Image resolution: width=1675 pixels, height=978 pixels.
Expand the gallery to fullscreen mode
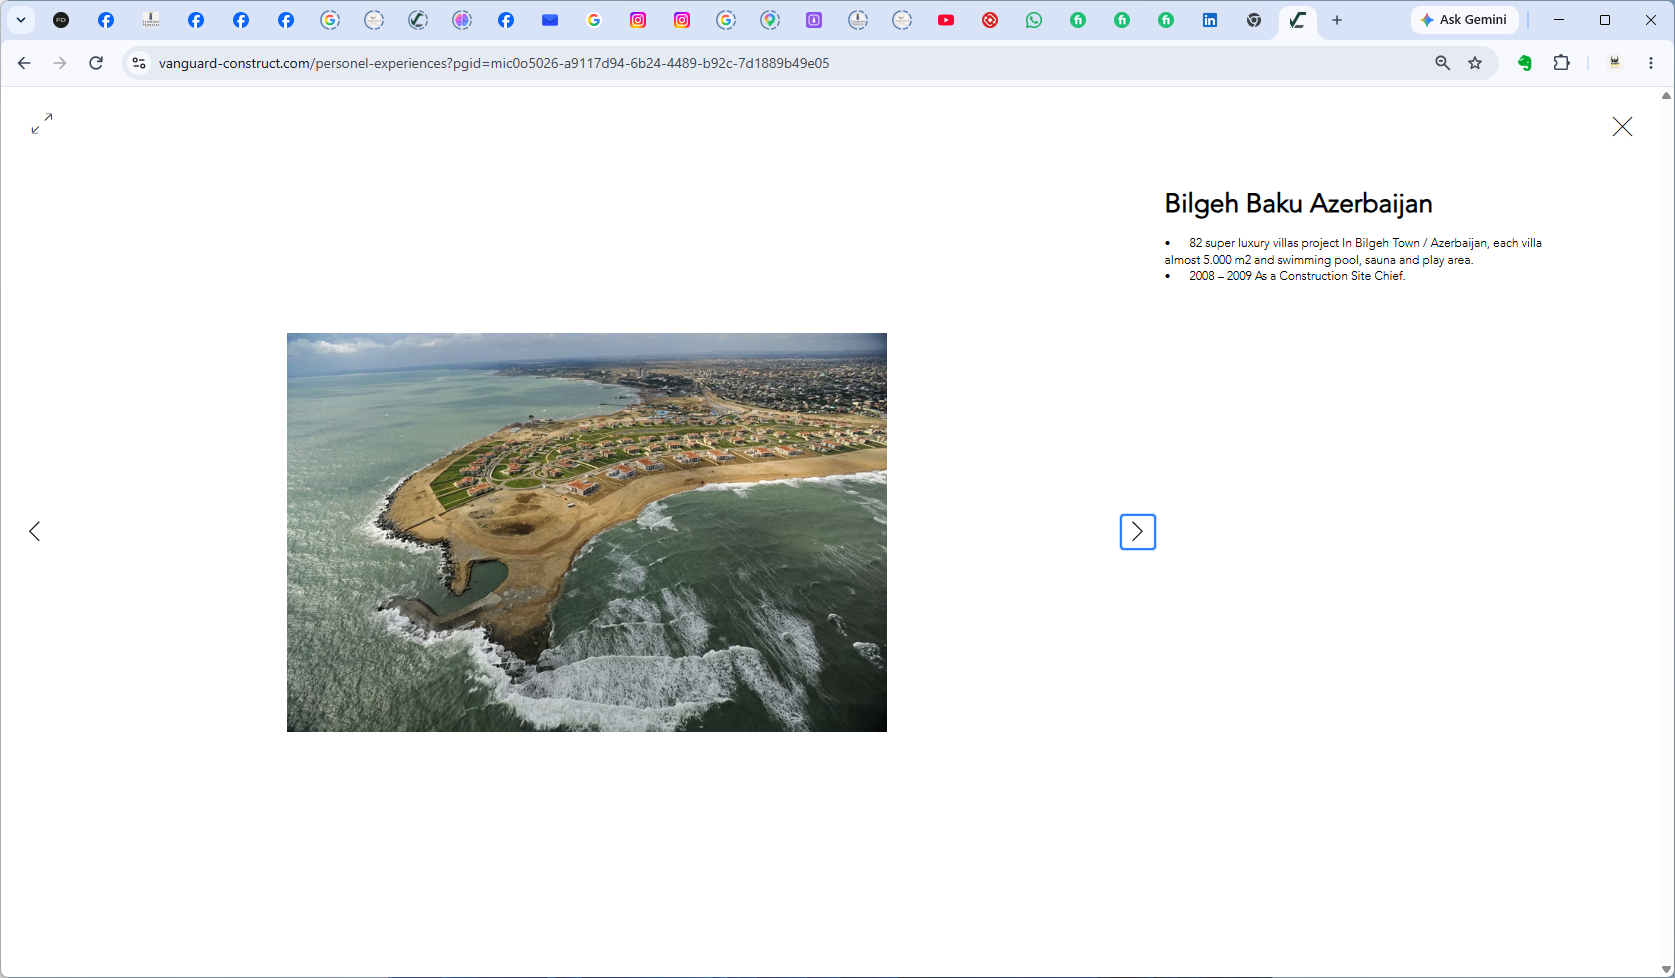tap(41, 123)
